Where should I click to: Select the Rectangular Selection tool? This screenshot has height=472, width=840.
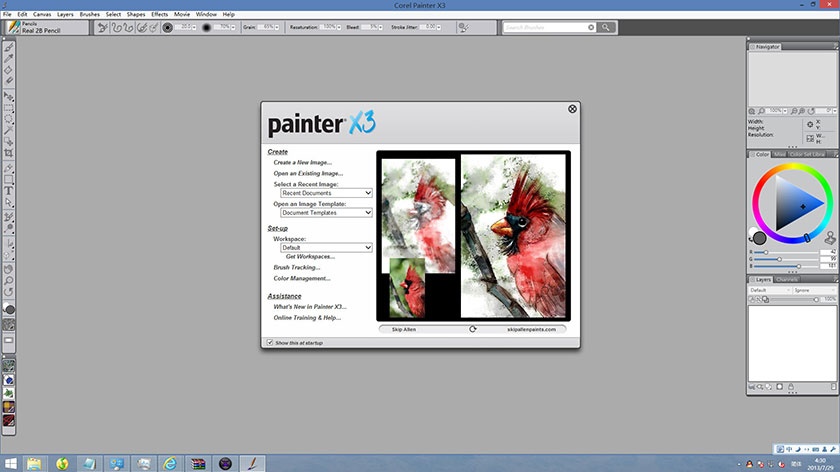(x=9, y=108)
